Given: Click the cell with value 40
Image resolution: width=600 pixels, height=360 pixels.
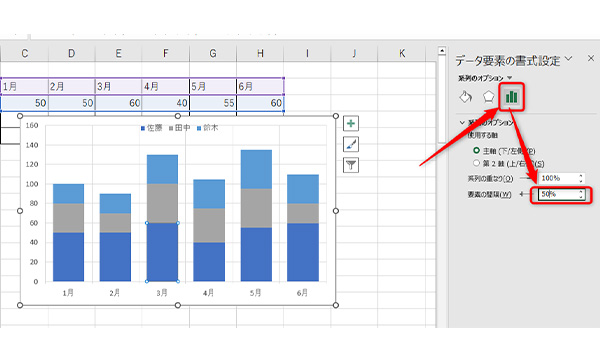Looking at the screenshot, I should tap(166, 103).
